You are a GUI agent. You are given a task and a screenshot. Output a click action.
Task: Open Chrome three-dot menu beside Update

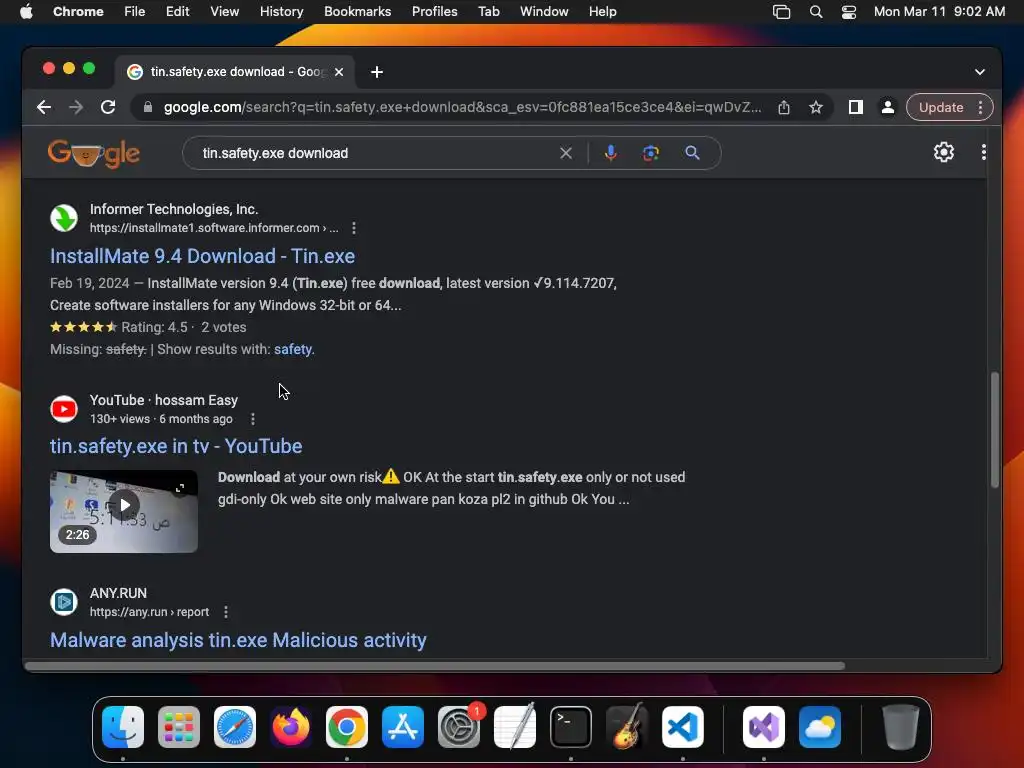coord(980,107)
